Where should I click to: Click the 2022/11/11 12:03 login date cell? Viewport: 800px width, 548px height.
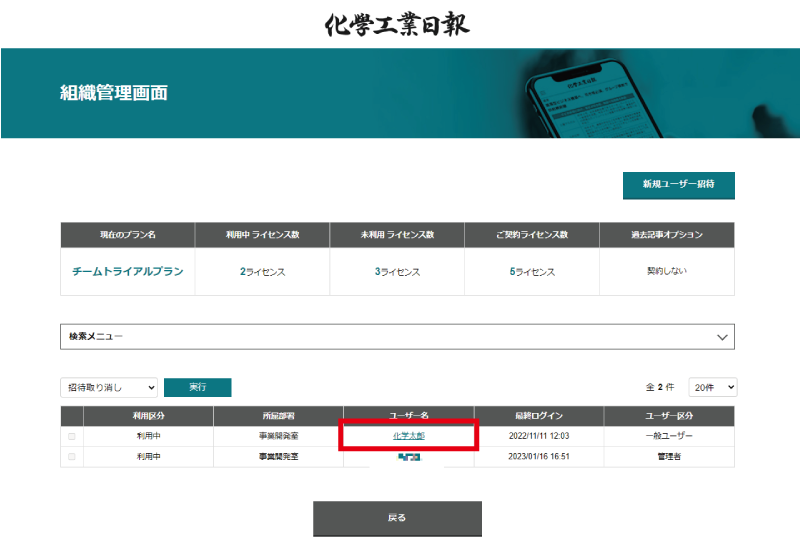(539, 436)
